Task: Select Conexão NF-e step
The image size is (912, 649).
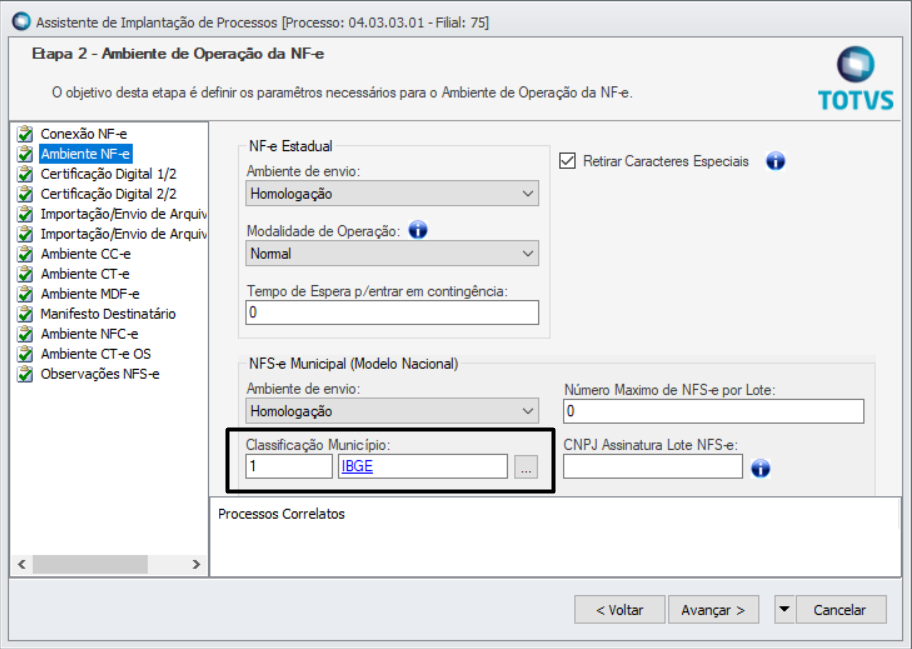Action: click(84, 134)
